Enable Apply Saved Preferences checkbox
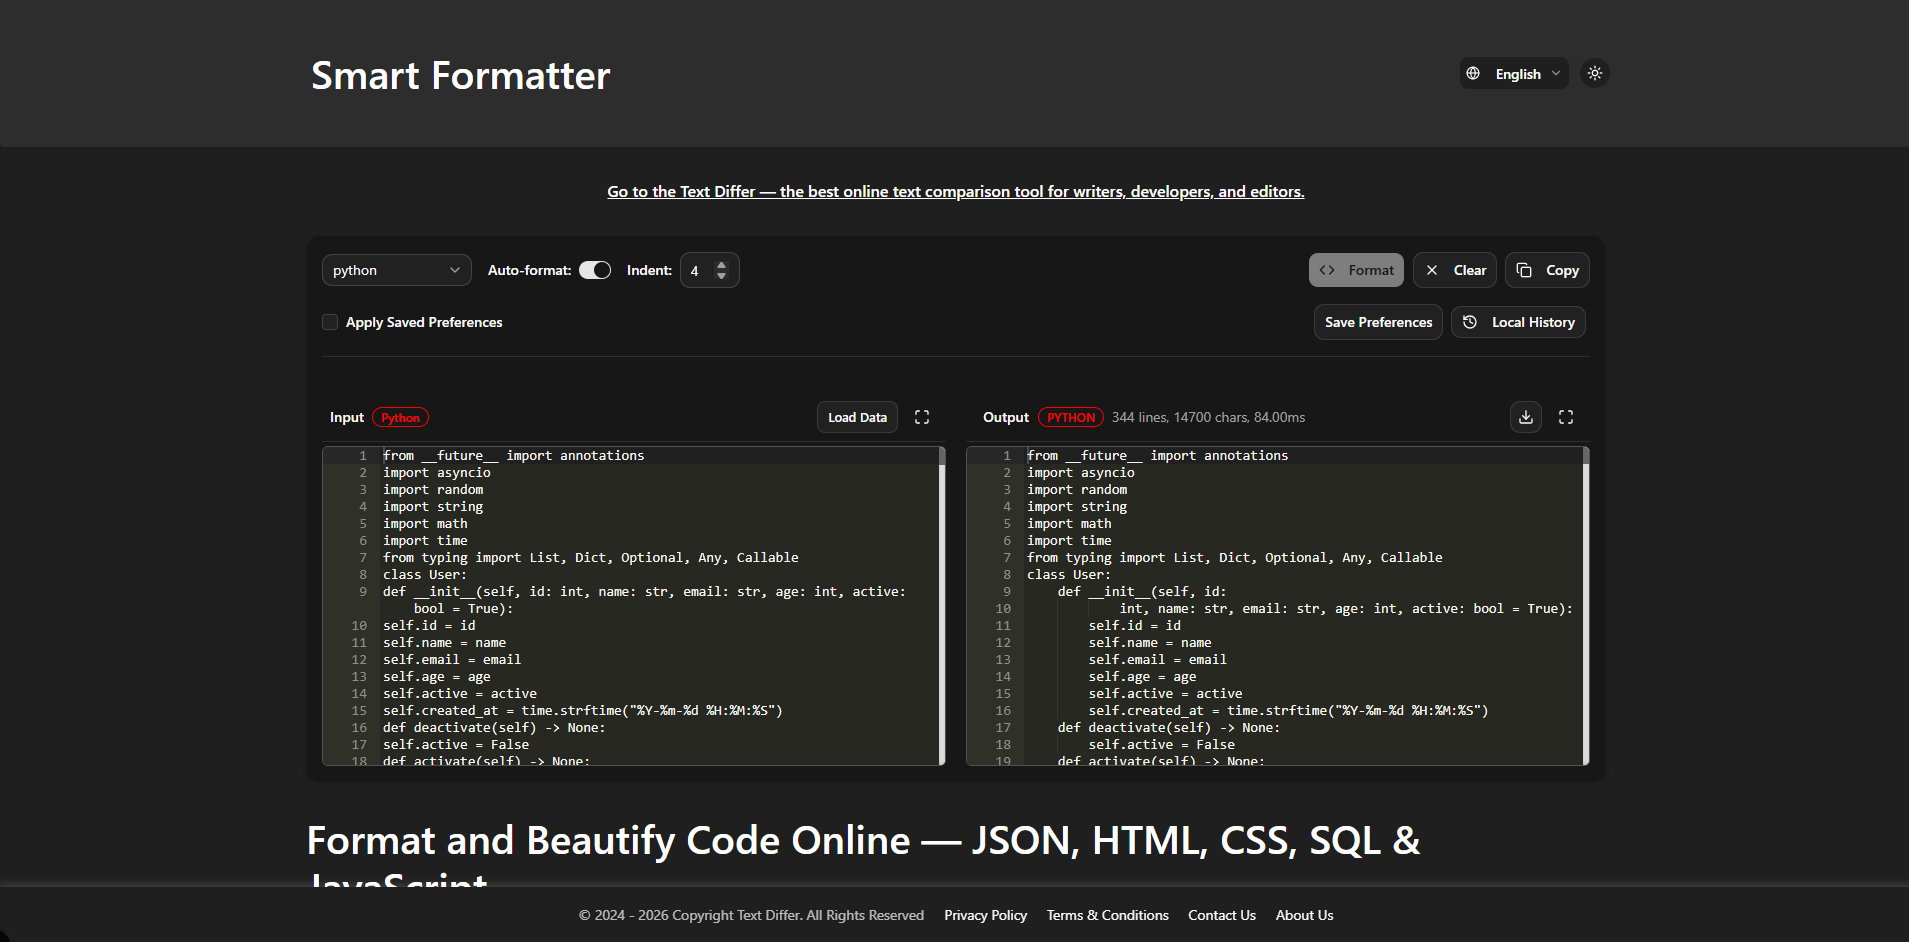Screen dimensions: 1909x942 330,322
